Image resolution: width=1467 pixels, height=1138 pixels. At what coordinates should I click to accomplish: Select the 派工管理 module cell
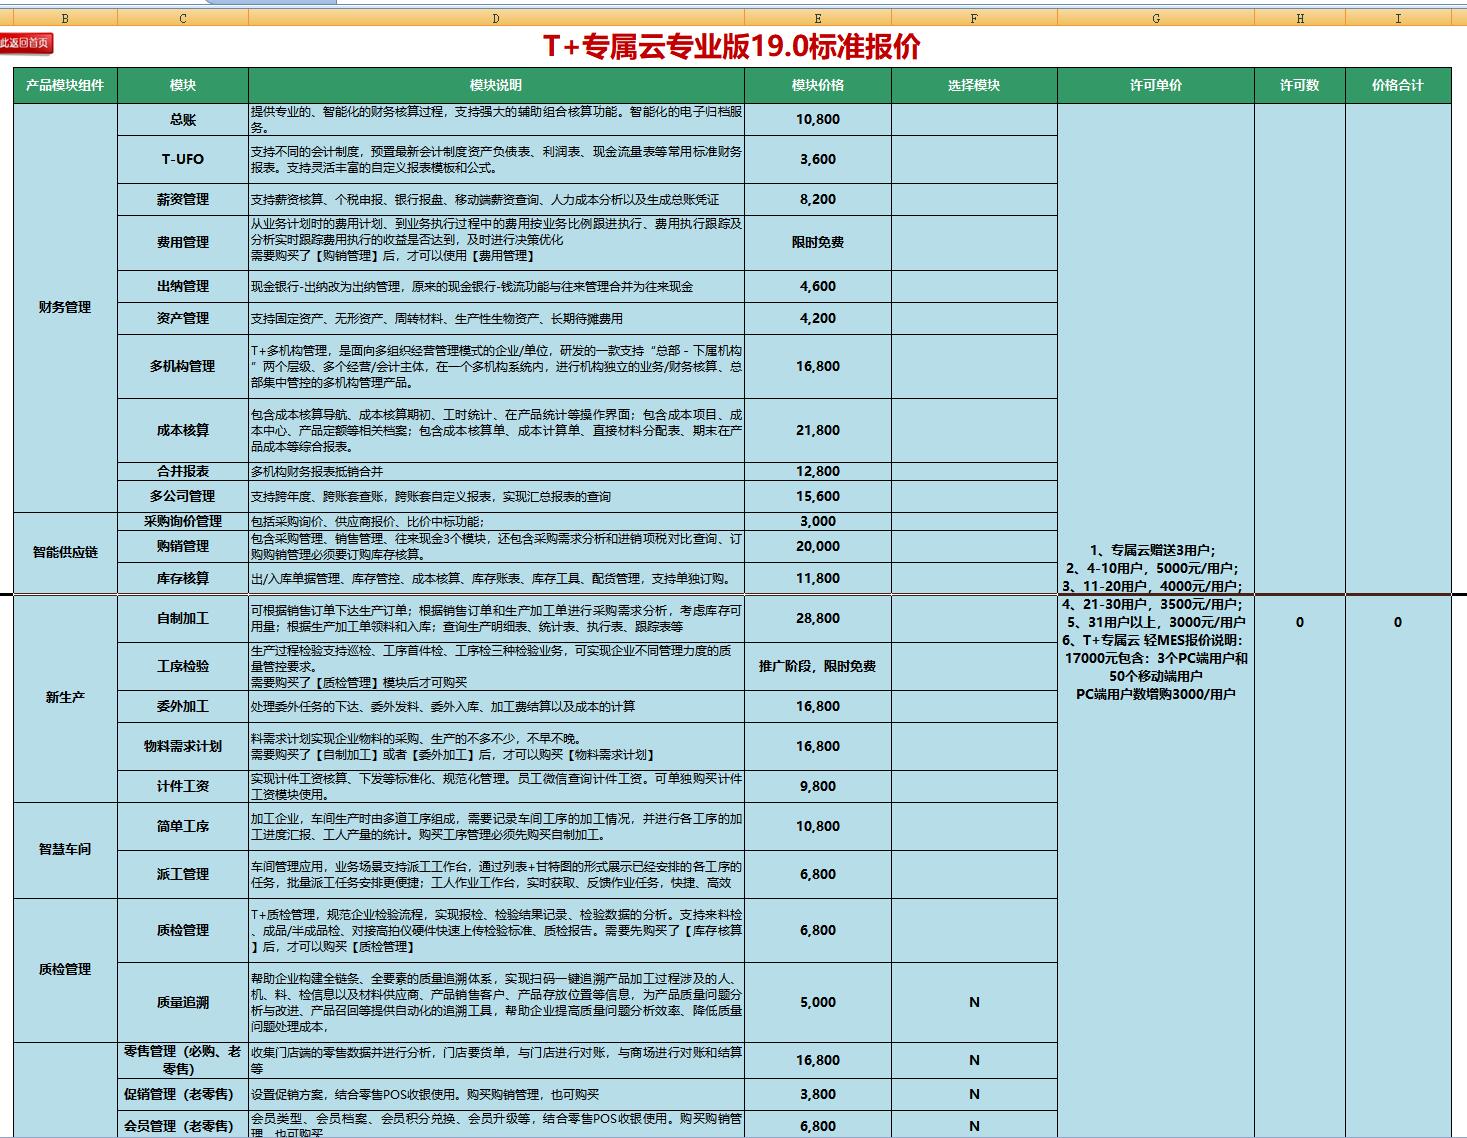[182, 874]
